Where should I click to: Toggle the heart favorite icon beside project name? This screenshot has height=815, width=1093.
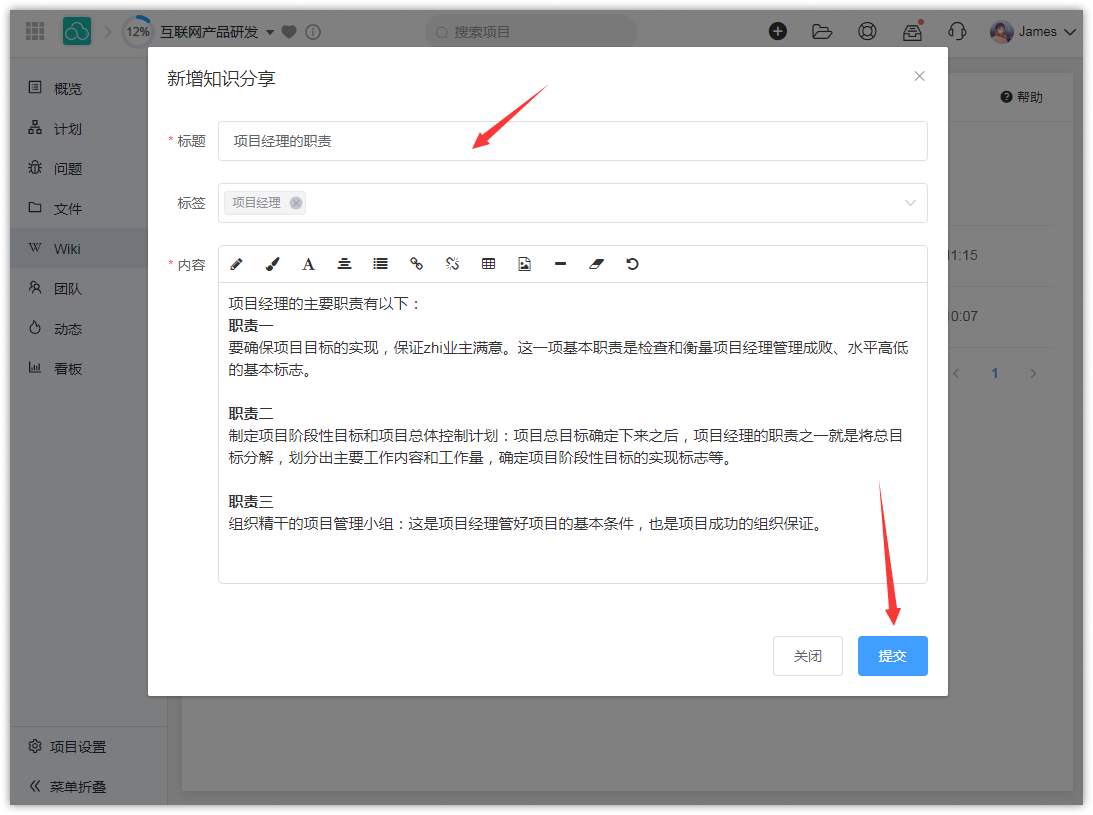pyautogui.click(x=289, y=32)
